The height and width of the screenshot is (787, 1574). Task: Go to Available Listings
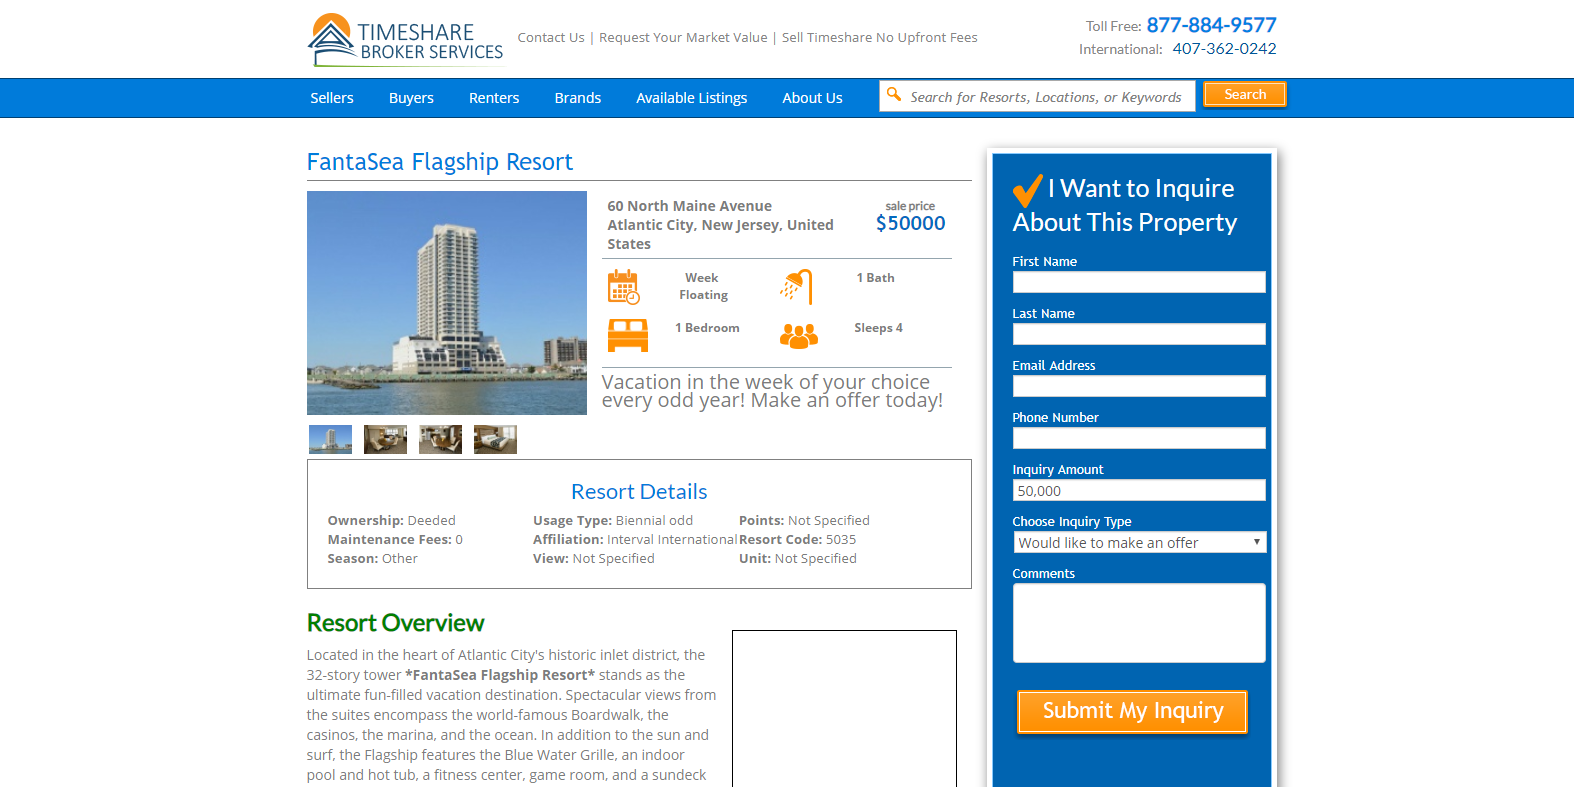[x=692, y=98]
